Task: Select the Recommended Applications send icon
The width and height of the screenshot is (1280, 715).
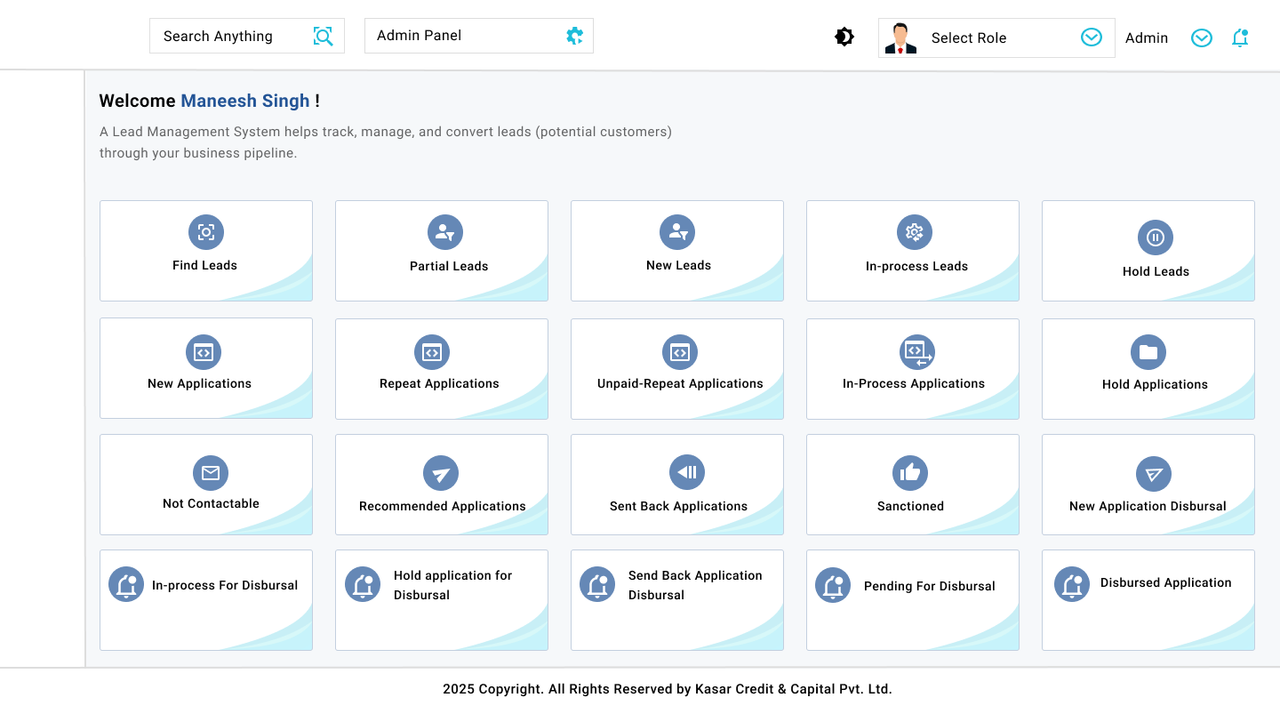Action: pyautogui.click(x=441, y=472)
